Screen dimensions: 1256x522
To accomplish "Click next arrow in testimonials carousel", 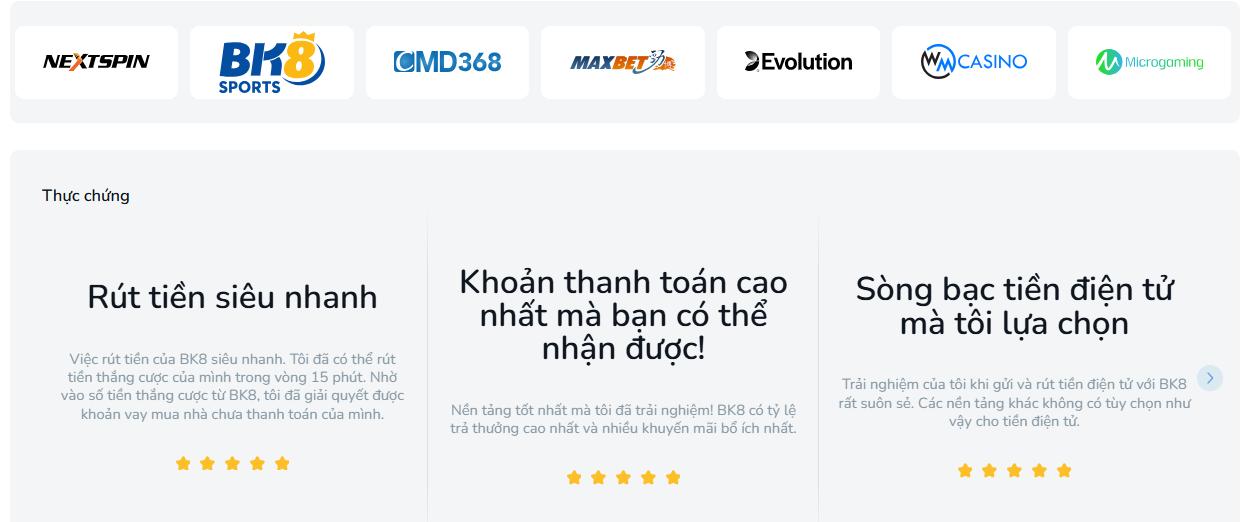I will point(1210,378).
